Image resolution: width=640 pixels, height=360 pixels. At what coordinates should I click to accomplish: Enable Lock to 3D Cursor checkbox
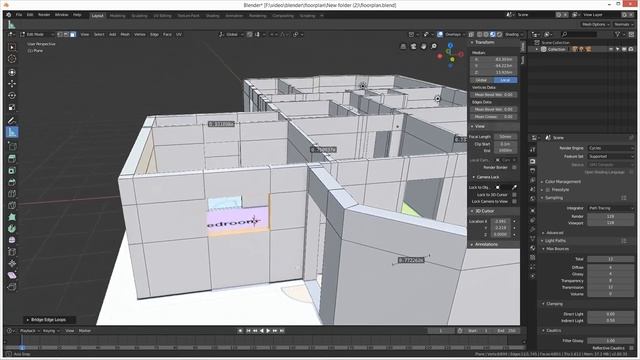pyautogui.click(x=514, y=195)
